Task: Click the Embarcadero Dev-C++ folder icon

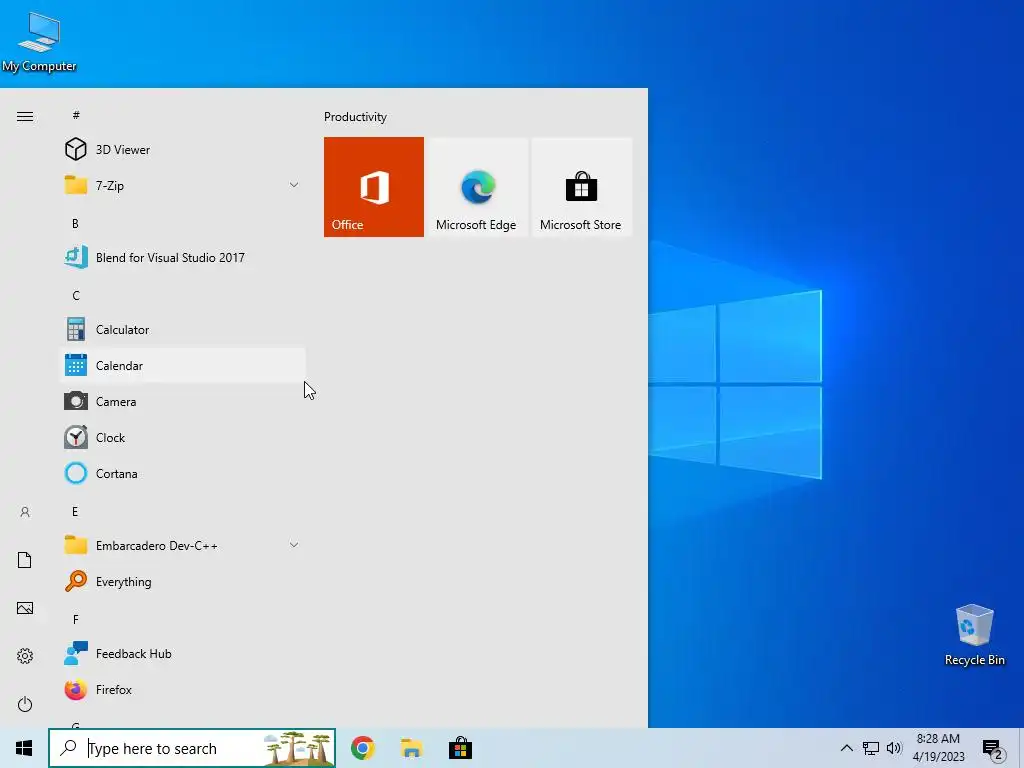Action: pyautogui.click(x=76, y=545)
